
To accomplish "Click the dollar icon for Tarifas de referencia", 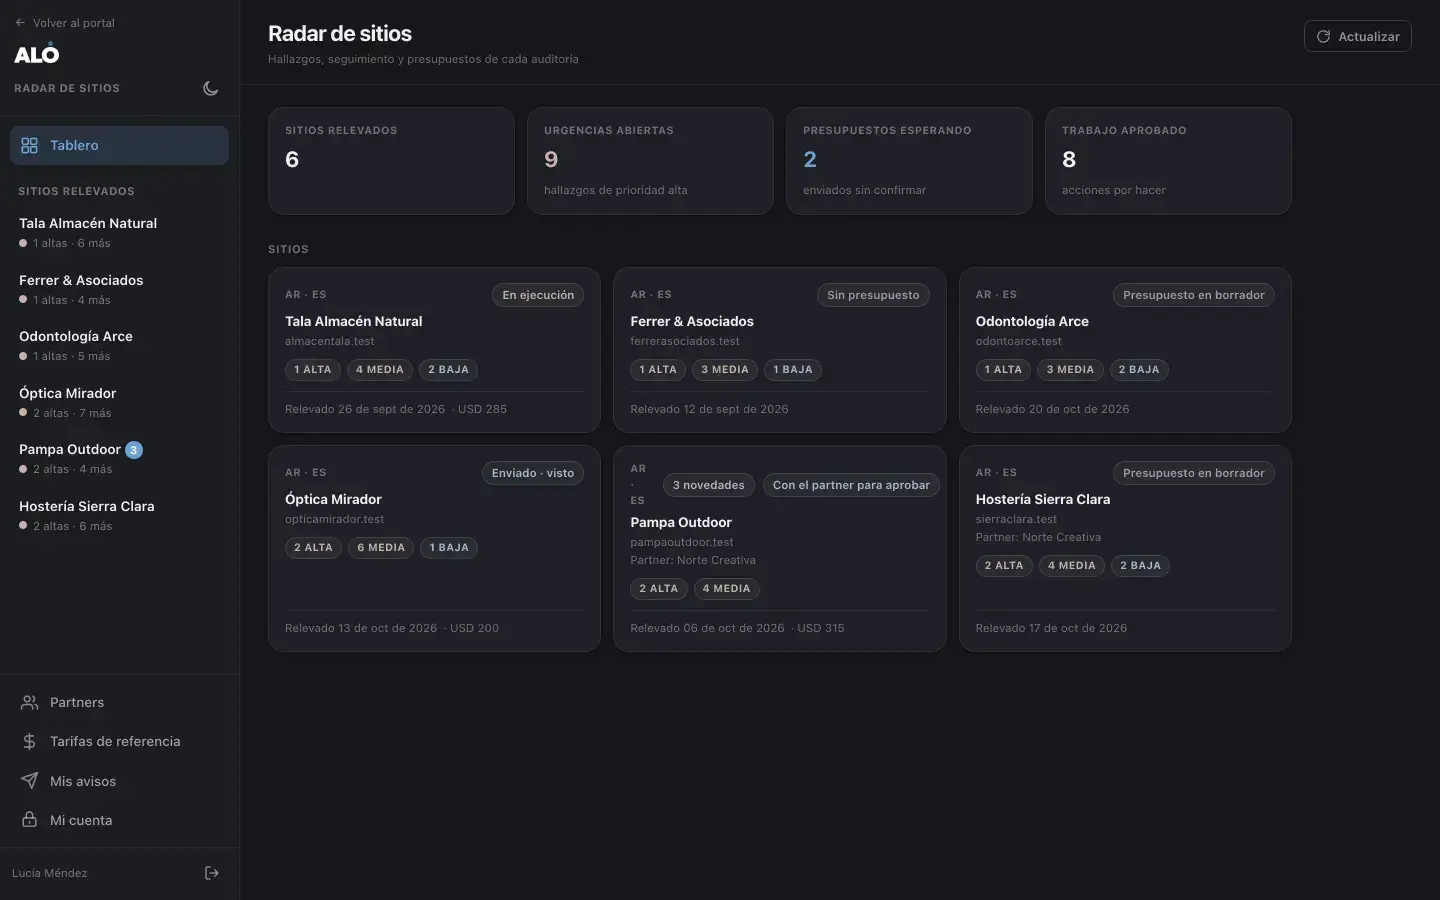I will [x=30, y=741].
